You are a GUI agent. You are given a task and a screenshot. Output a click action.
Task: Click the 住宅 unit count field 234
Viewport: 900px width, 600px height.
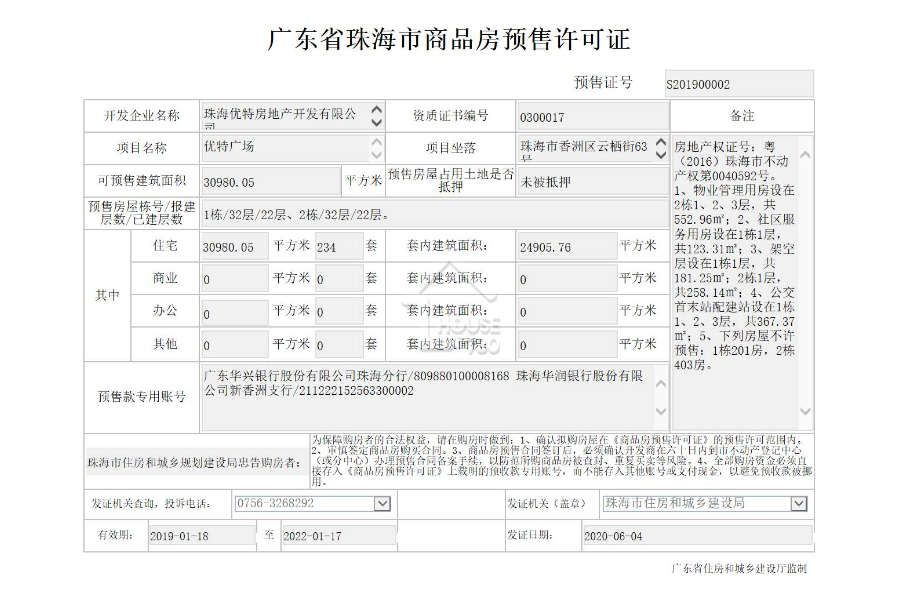(339, 246)
